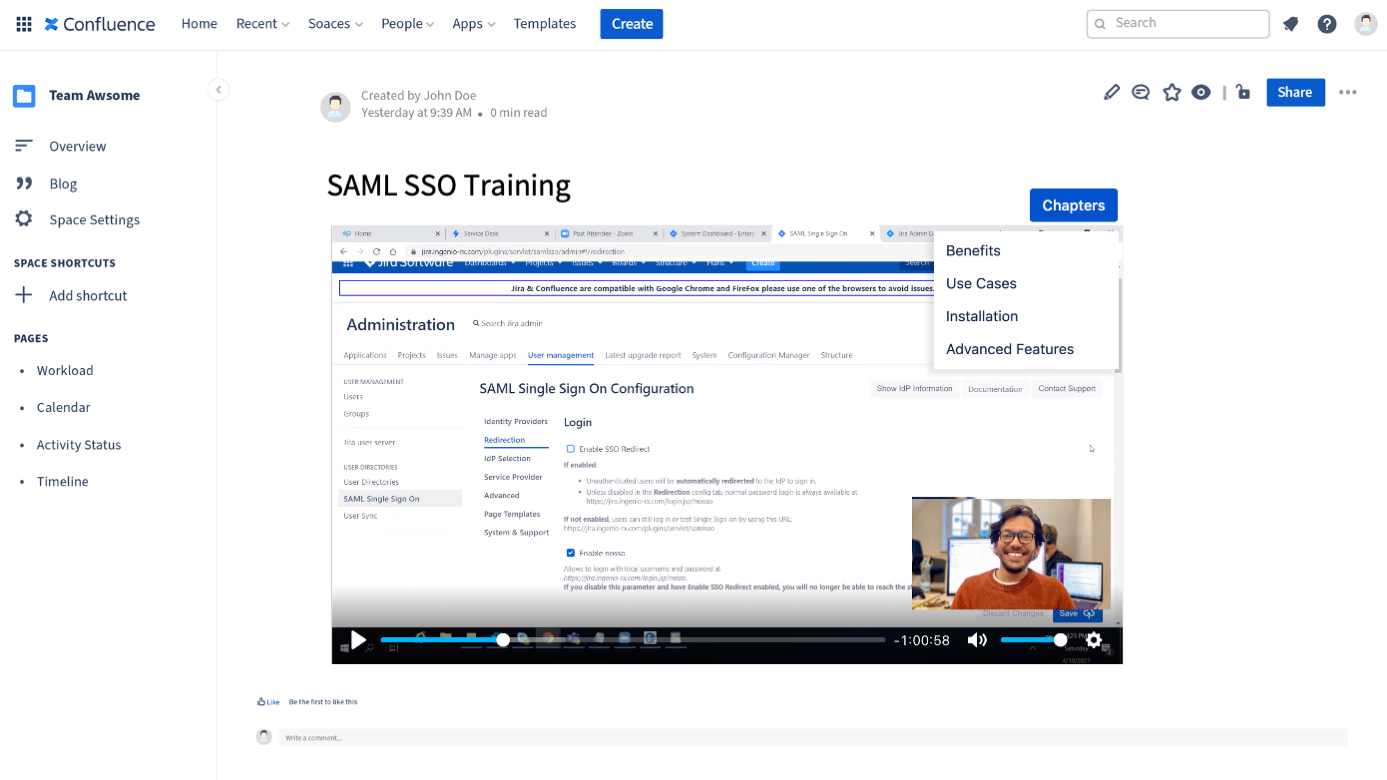Click the Share button
1387x780 pixels.
[1295, 92]
